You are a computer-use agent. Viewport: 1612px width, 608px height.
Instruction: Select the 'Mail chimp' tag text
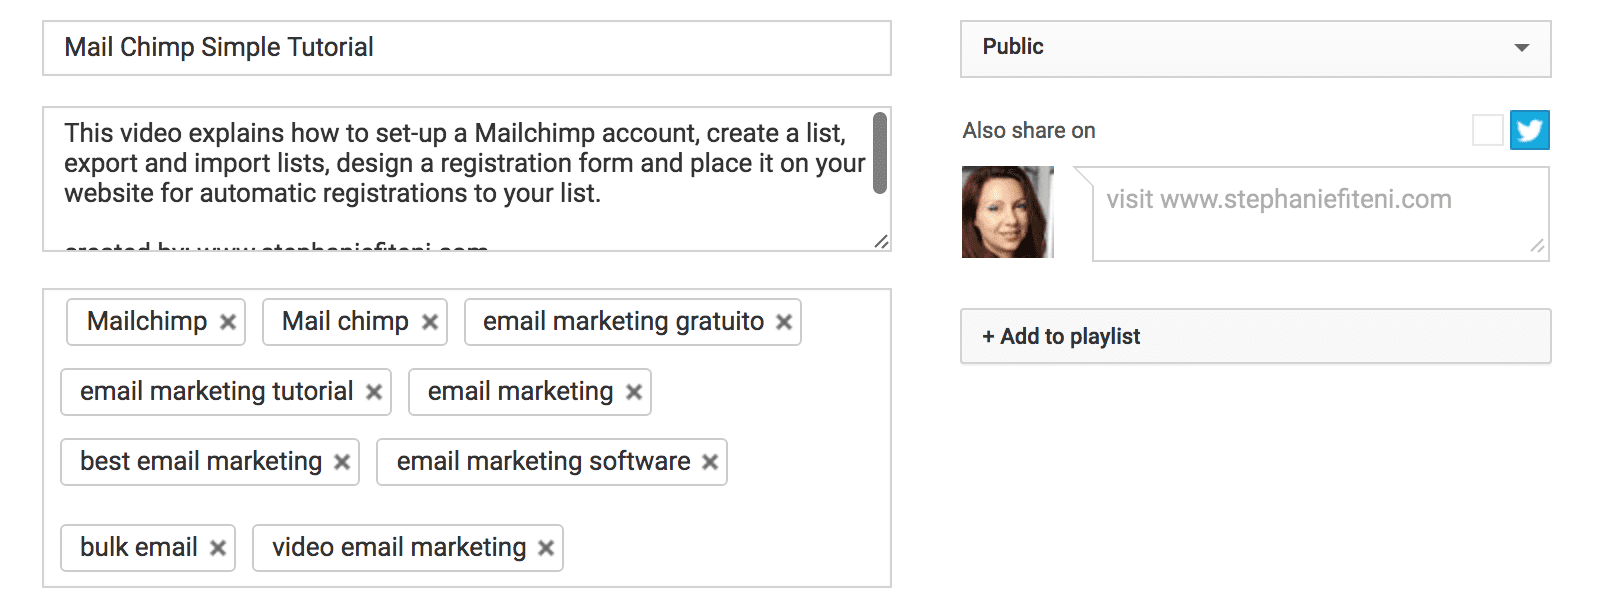346,321
